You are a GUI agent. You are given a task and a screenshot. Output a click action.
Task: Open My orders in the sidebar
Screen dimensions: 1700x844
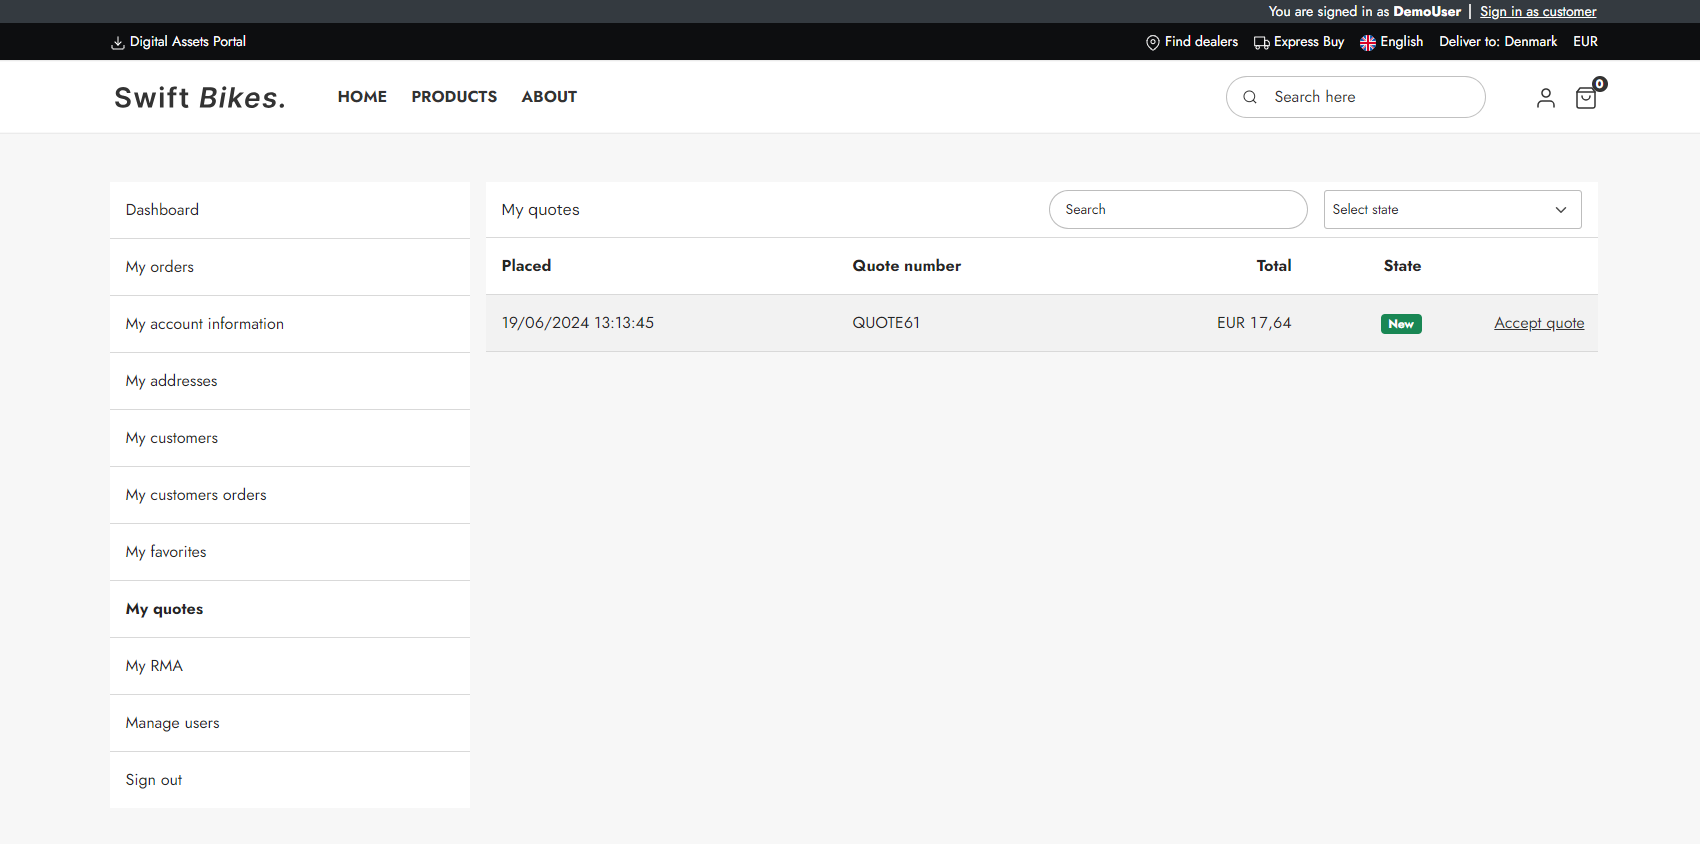pos(160,267)
